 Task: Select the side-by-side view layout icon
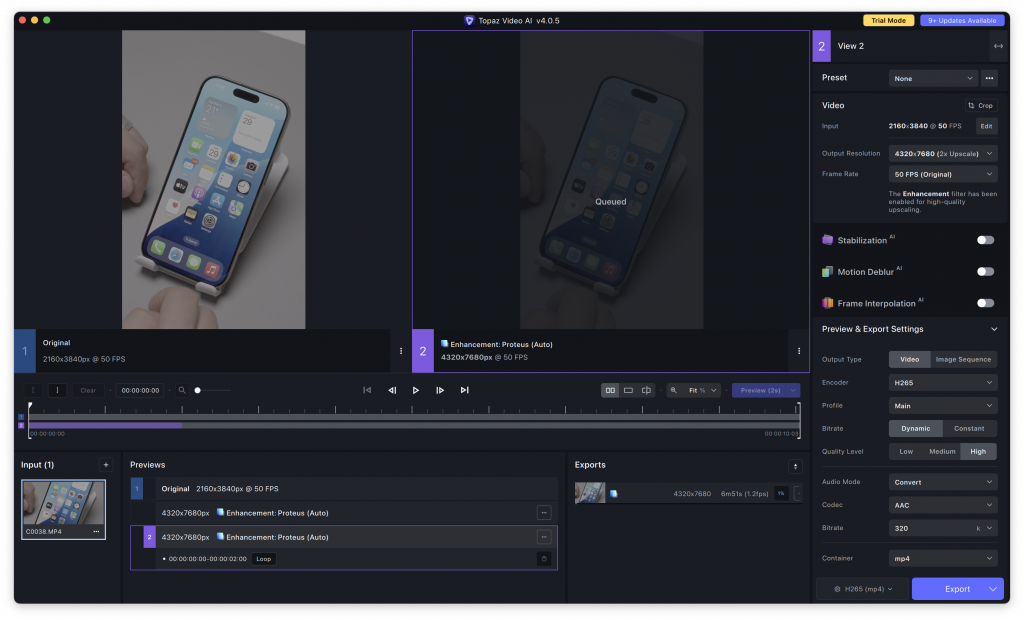(x=610, y=390)
